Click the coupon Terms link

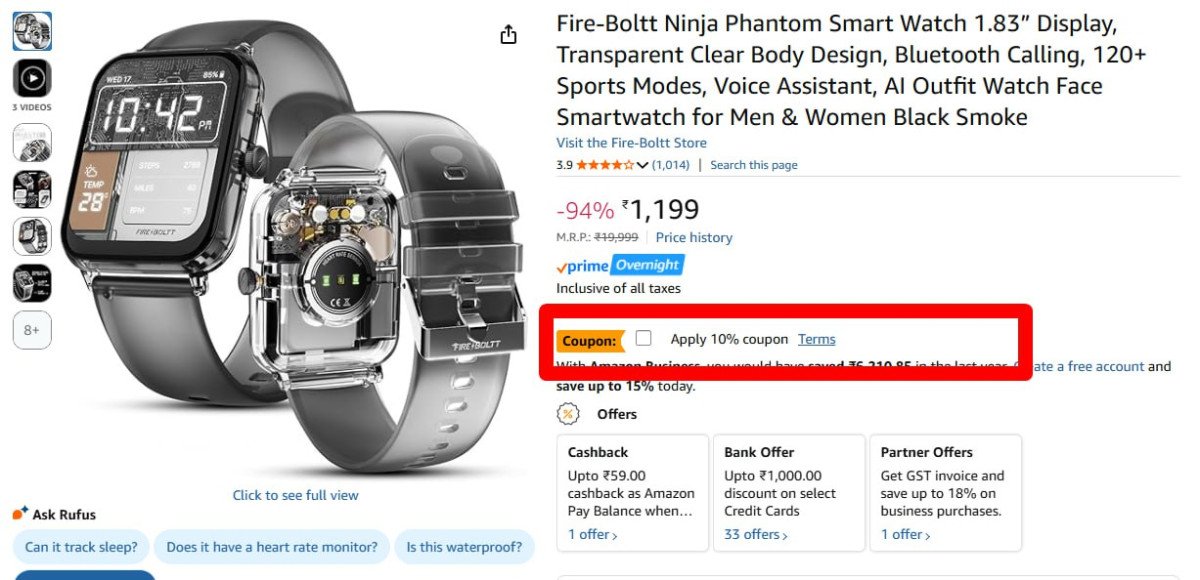tap(816, 339)
